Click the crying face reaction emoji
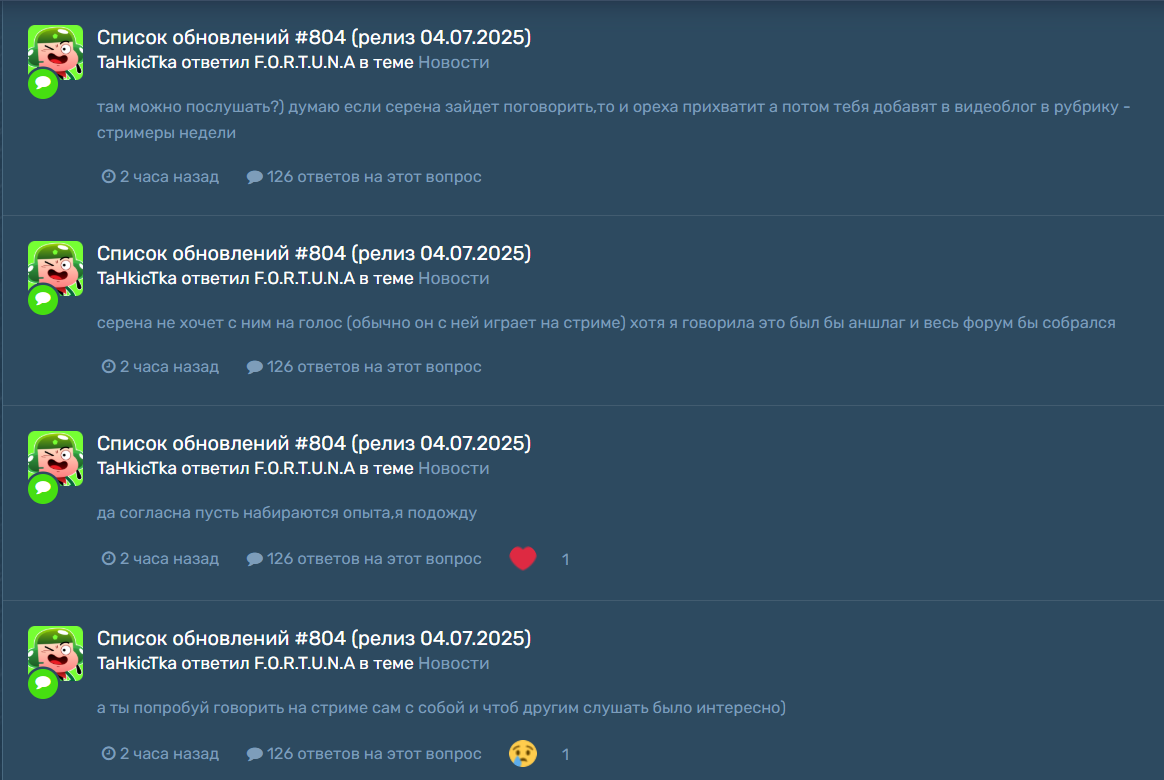1164x780 pixels. pyautogui.click(x=523, y=753)
